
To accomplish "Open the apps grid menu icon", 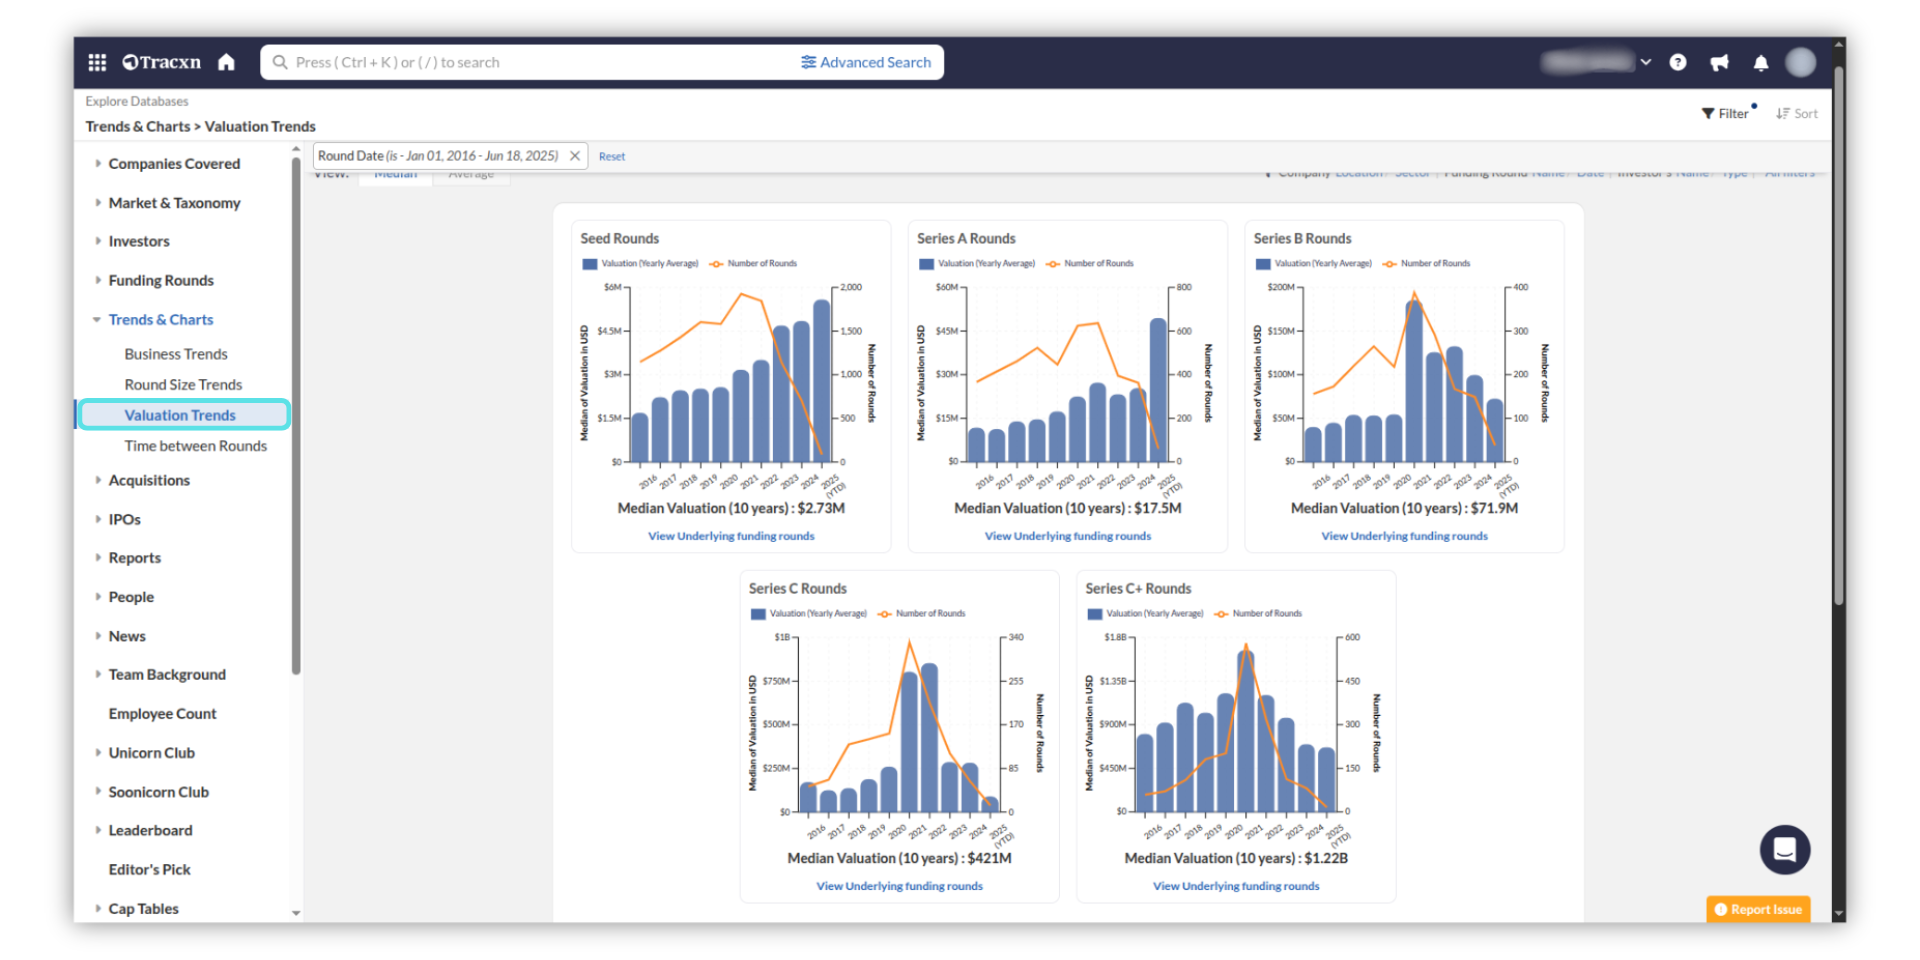I will [97, 63].
